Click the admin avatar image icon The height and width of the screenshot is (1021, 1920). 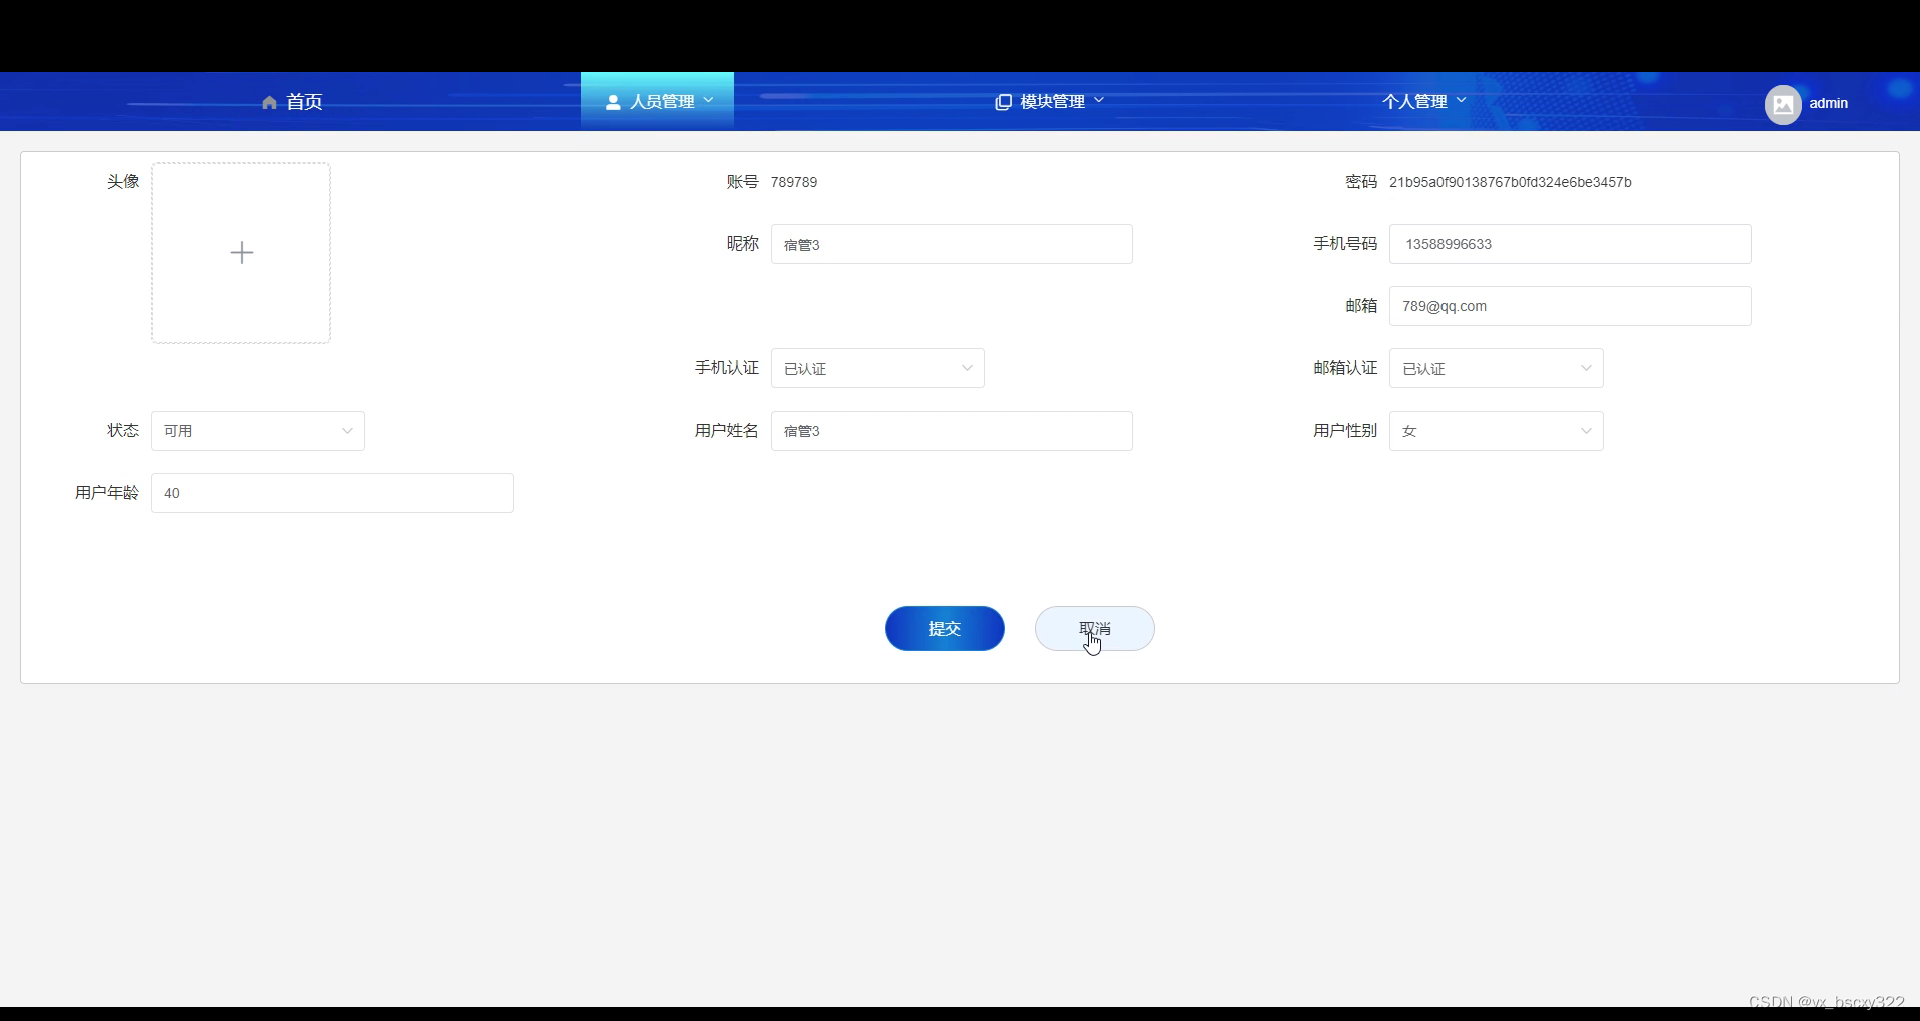[1783, 104]
